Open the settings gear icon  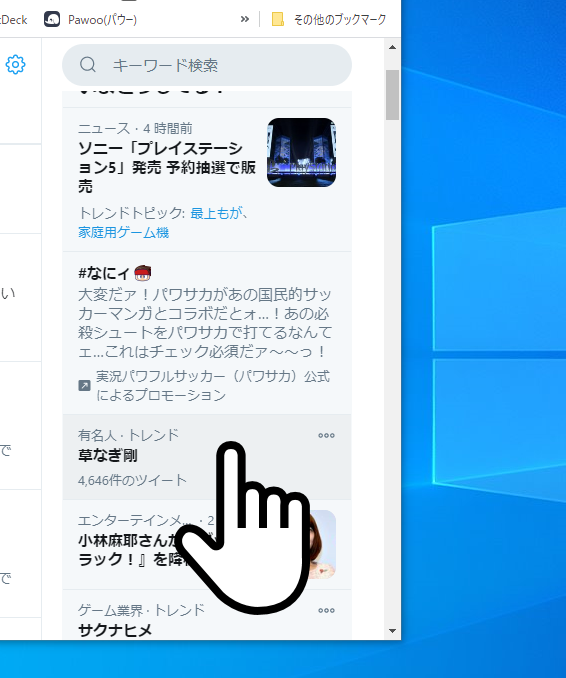[x=16, y=64]
